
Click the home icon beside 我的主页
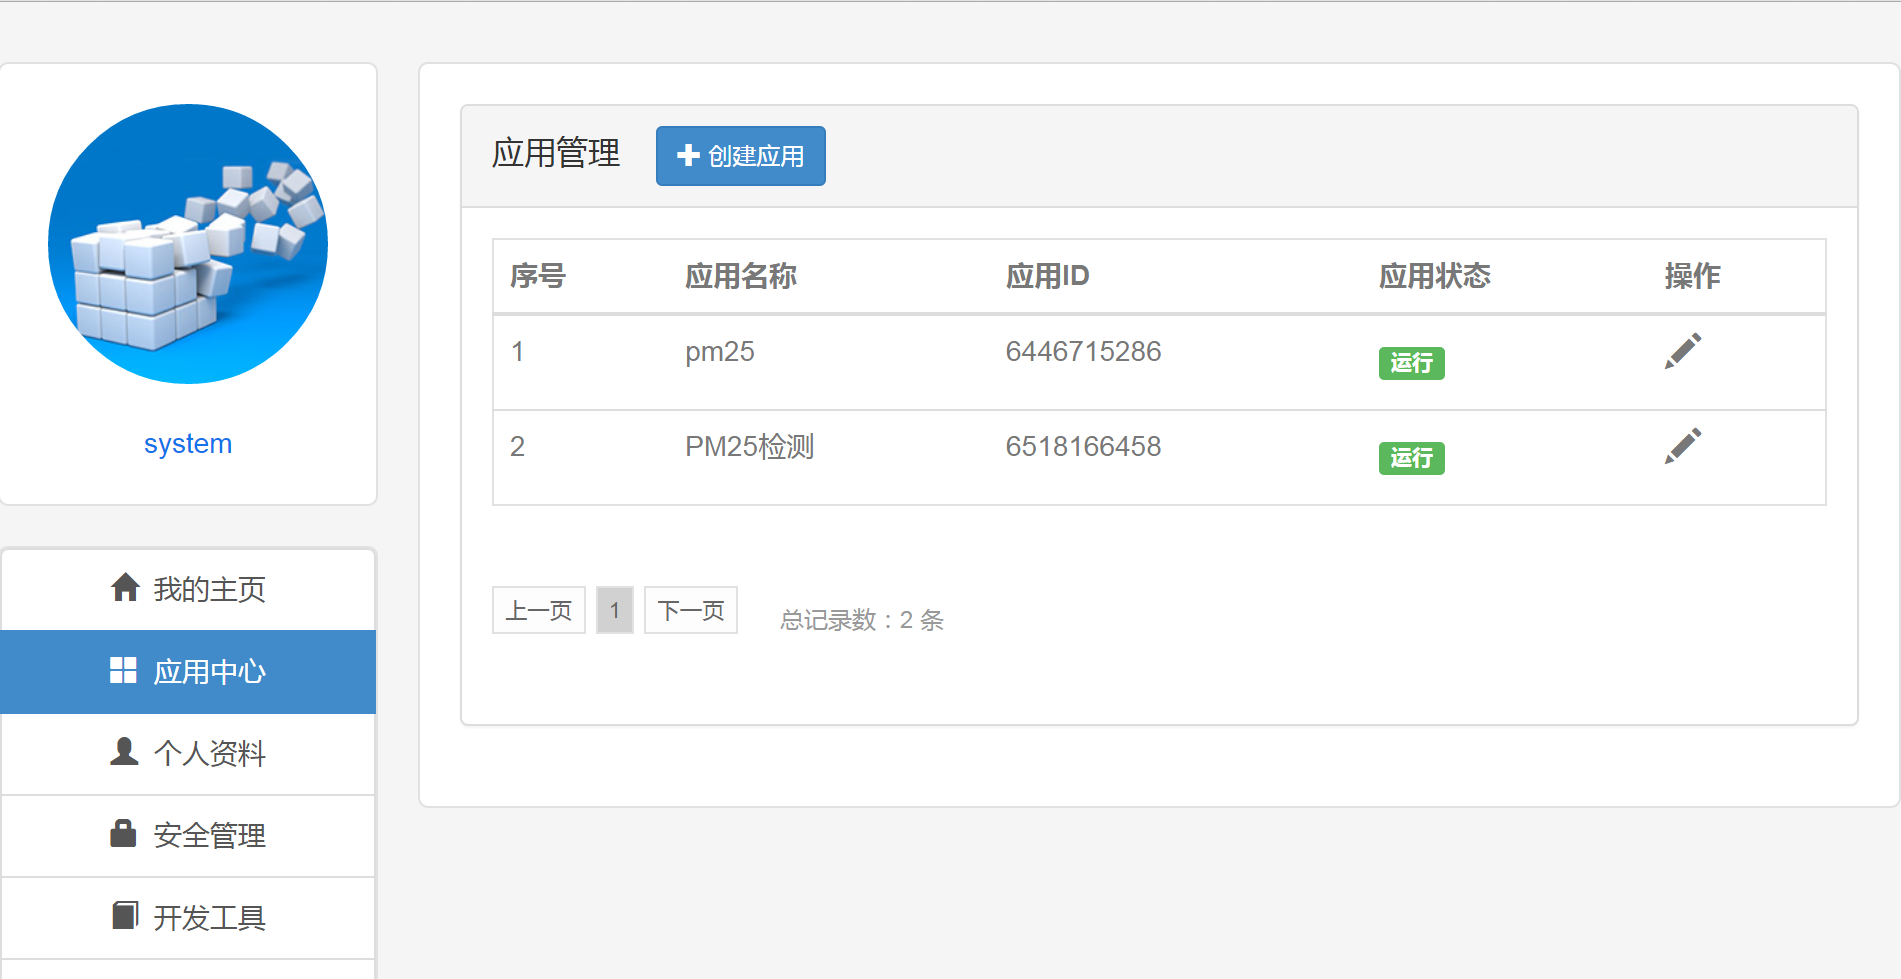[125, 588]
